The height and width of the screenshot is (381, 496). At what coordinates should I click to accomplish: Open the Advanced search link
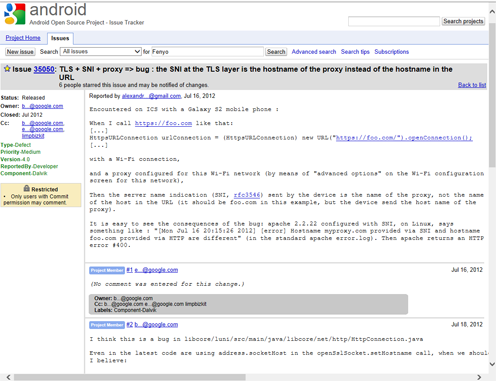click(x=314, y=52)
